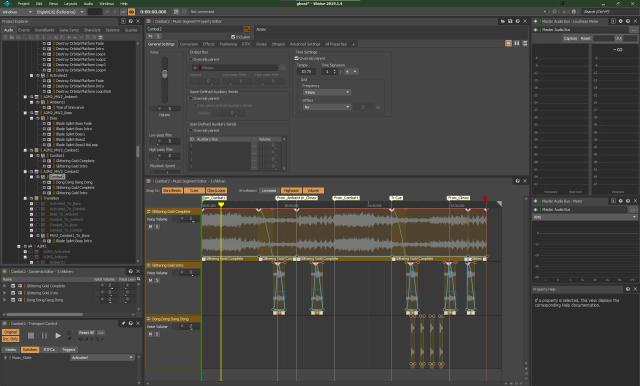The image size is (640, 386).
Task: Open settings gear of Loudness Meter panel
Action: 620,21
